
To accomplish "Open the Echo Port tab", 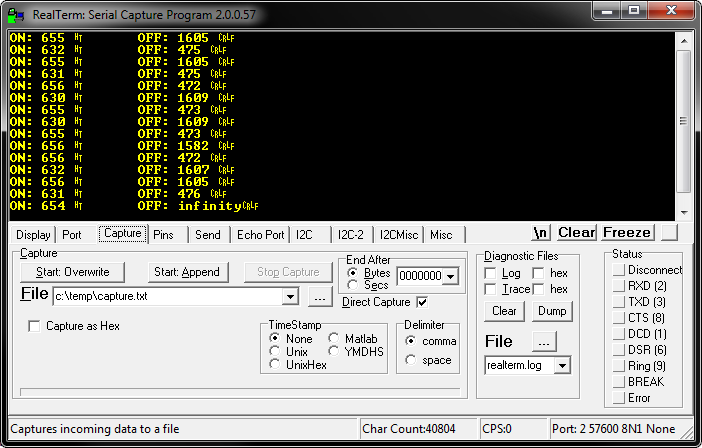I will tap(261, 235).
